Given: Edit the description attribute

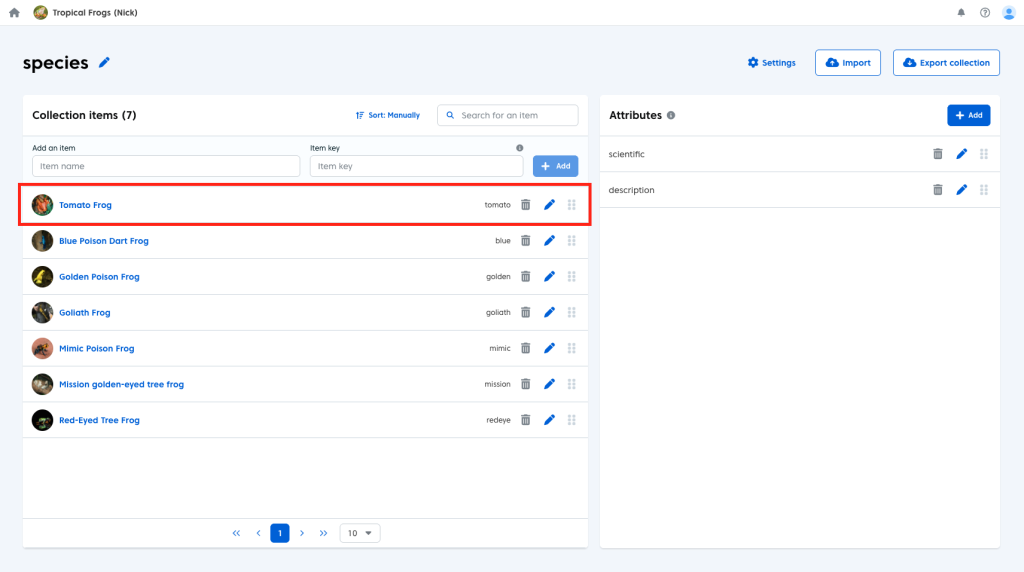Looking at the screenshot, I should pyautogui.click(x=961, y=190).
